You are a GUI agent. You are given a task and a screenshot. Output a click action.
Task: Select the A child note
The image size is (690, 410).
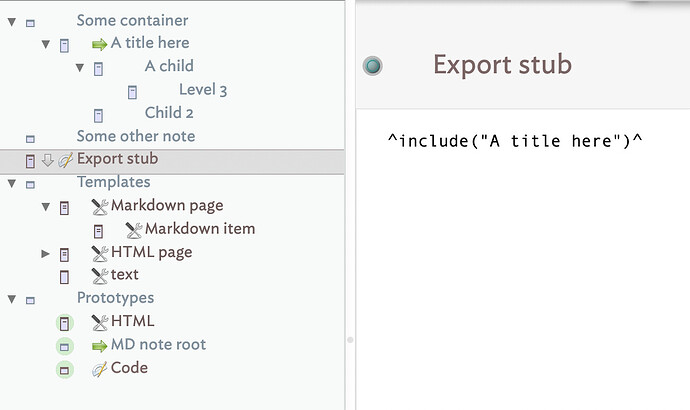point(169,66)
